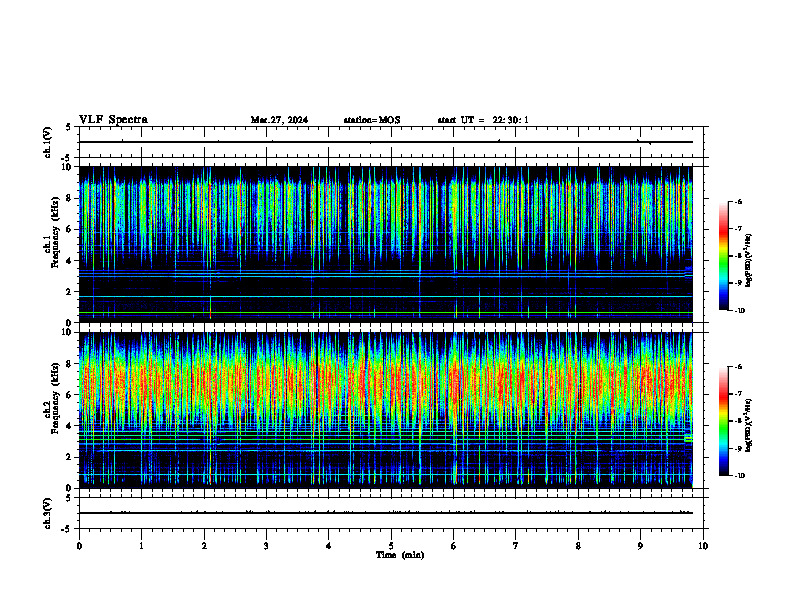
Task: Click the -10 label on ch.2 color bar
Action: (x=740, y=476)
